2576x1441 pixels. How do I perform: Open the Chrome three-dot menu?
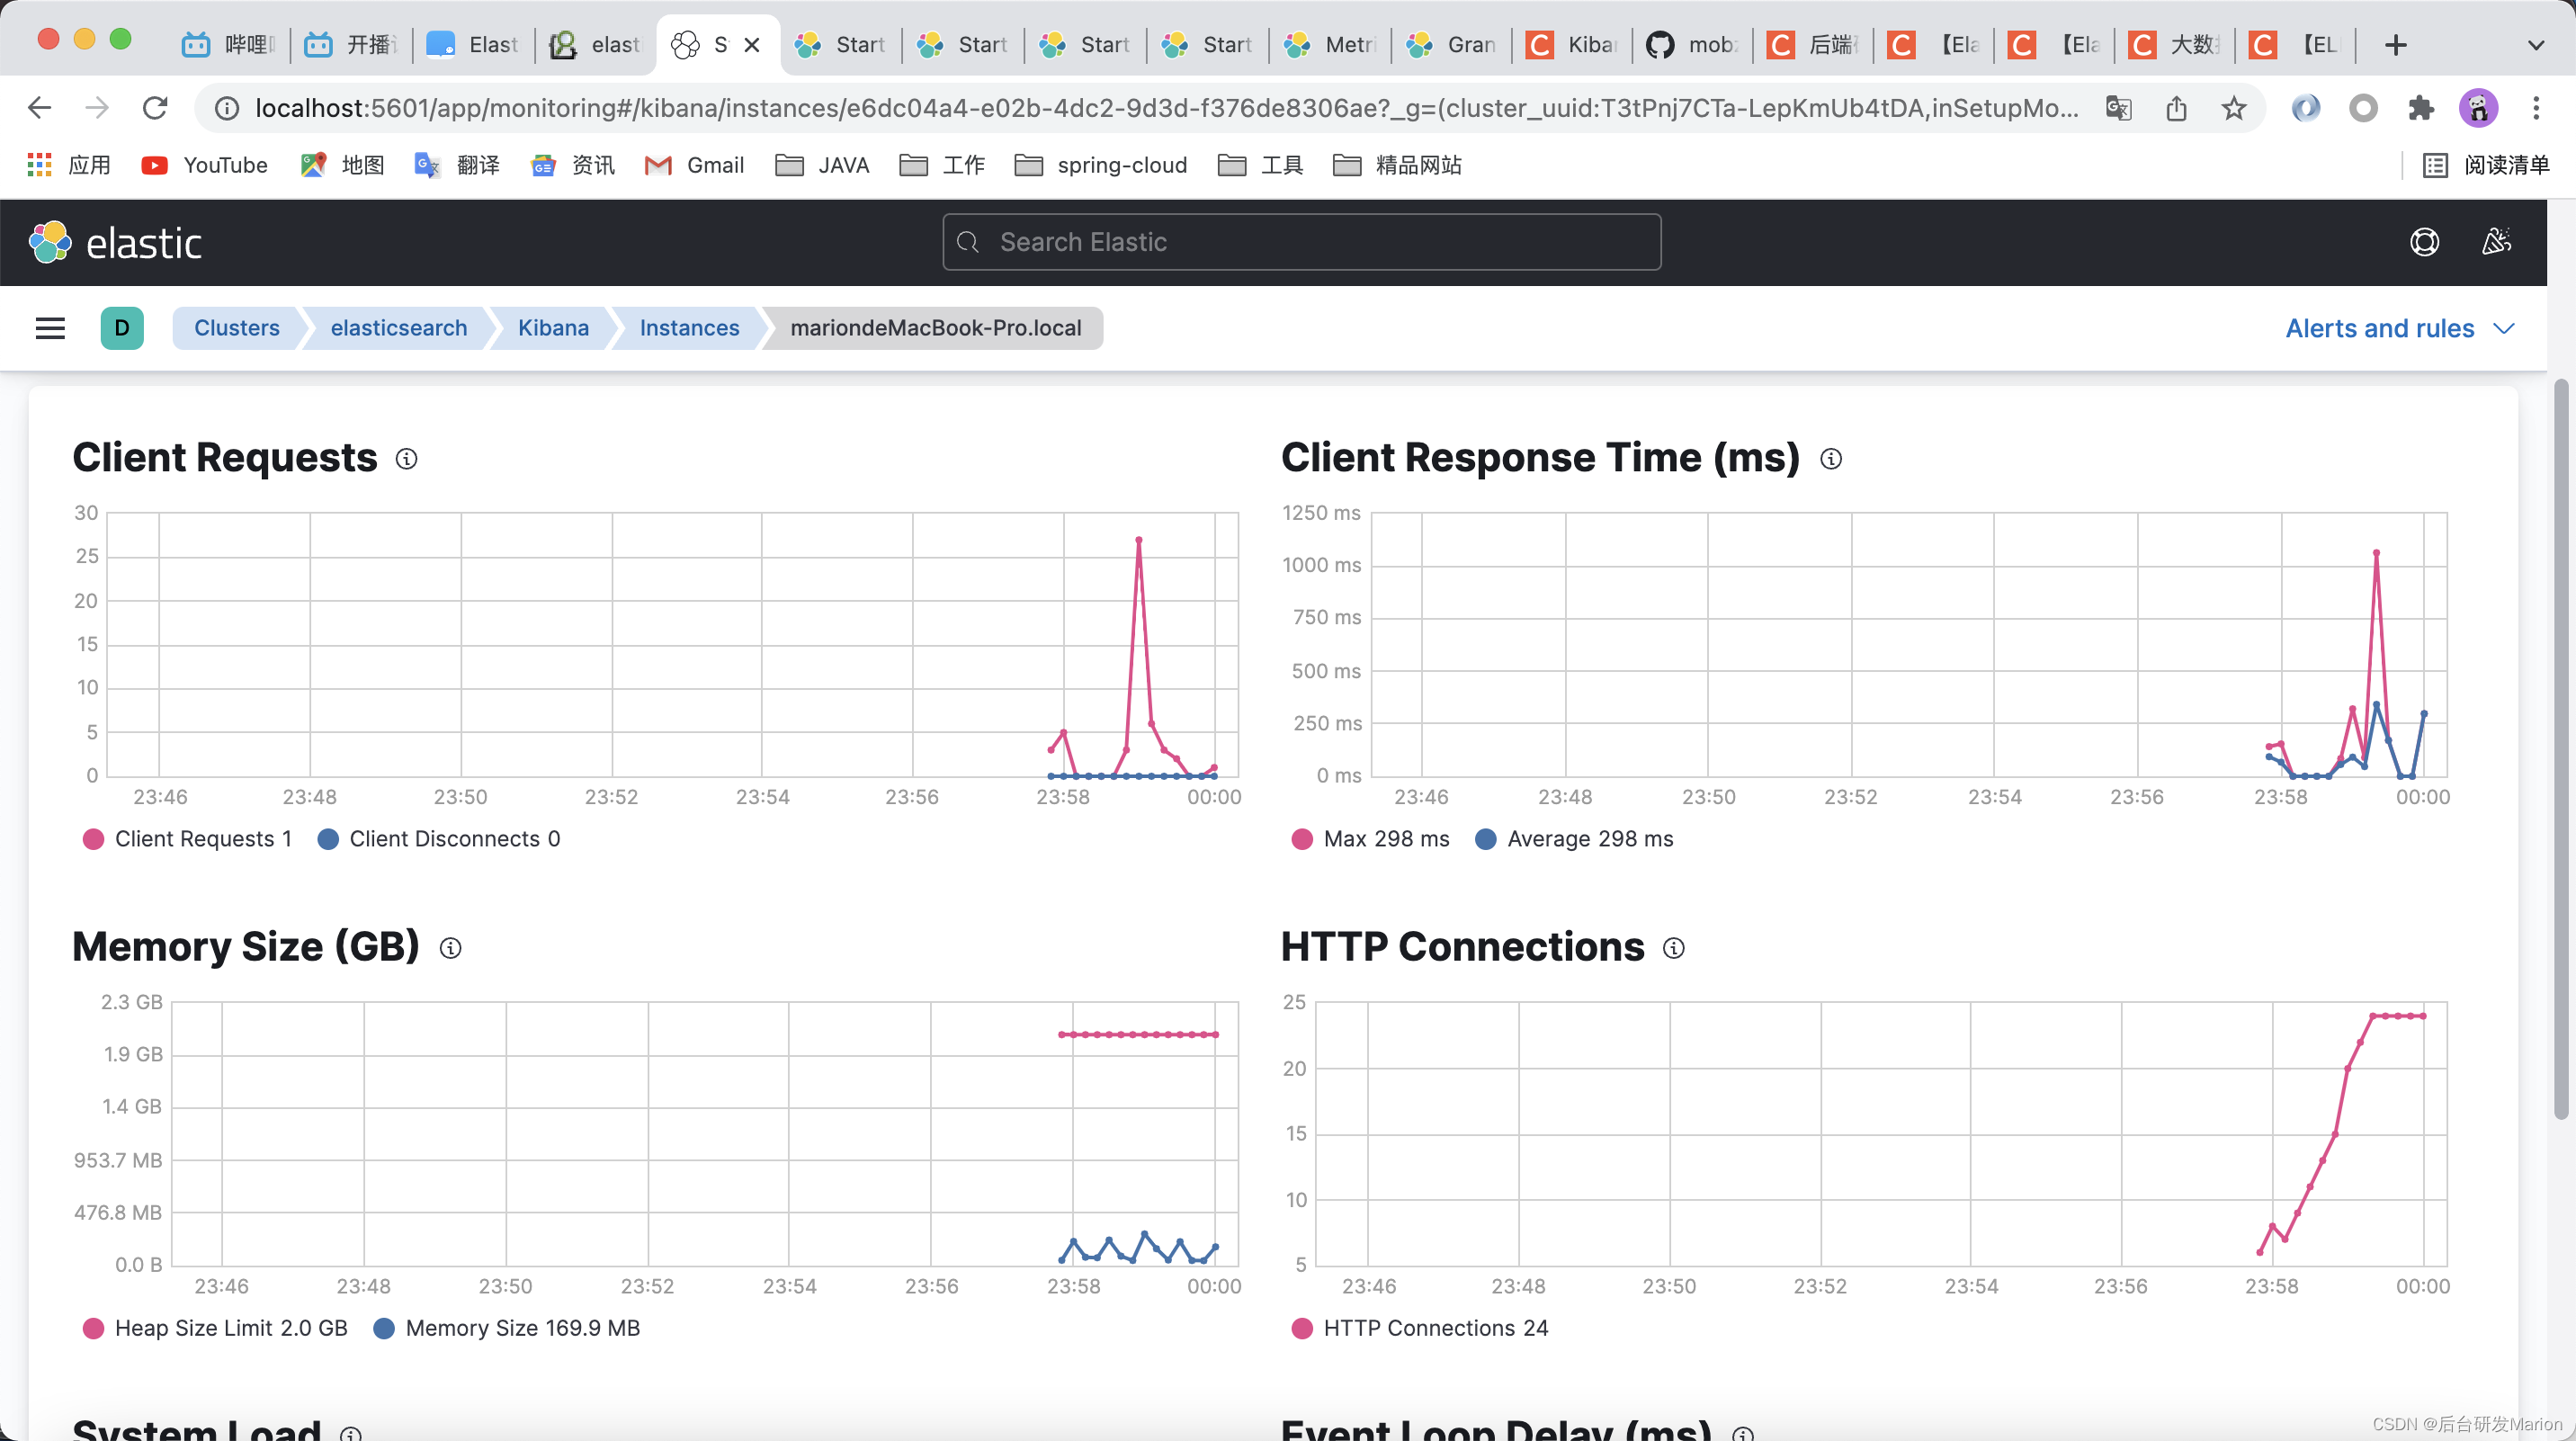click(x=2535, y=108)
